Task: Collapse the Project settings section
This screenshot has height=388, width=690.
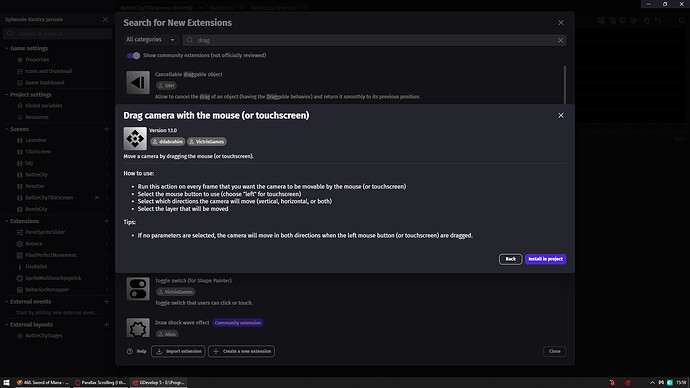Action: tap(7, 95)
